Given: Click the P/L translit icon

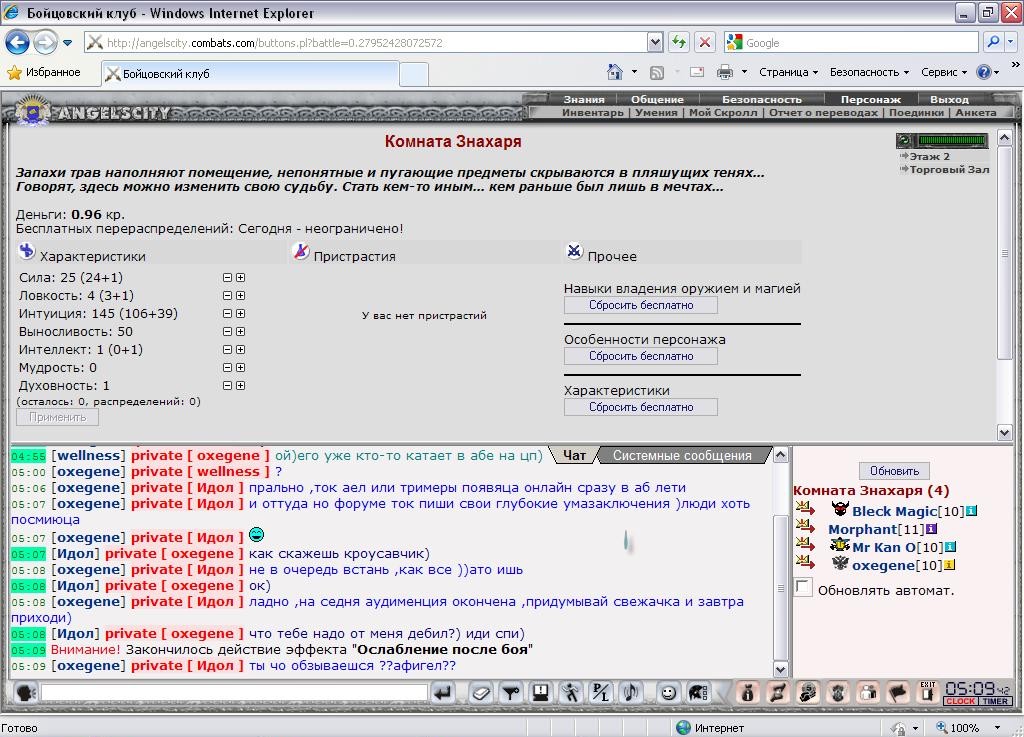Looking at the screenshot, I should click(x=601, y=693).
